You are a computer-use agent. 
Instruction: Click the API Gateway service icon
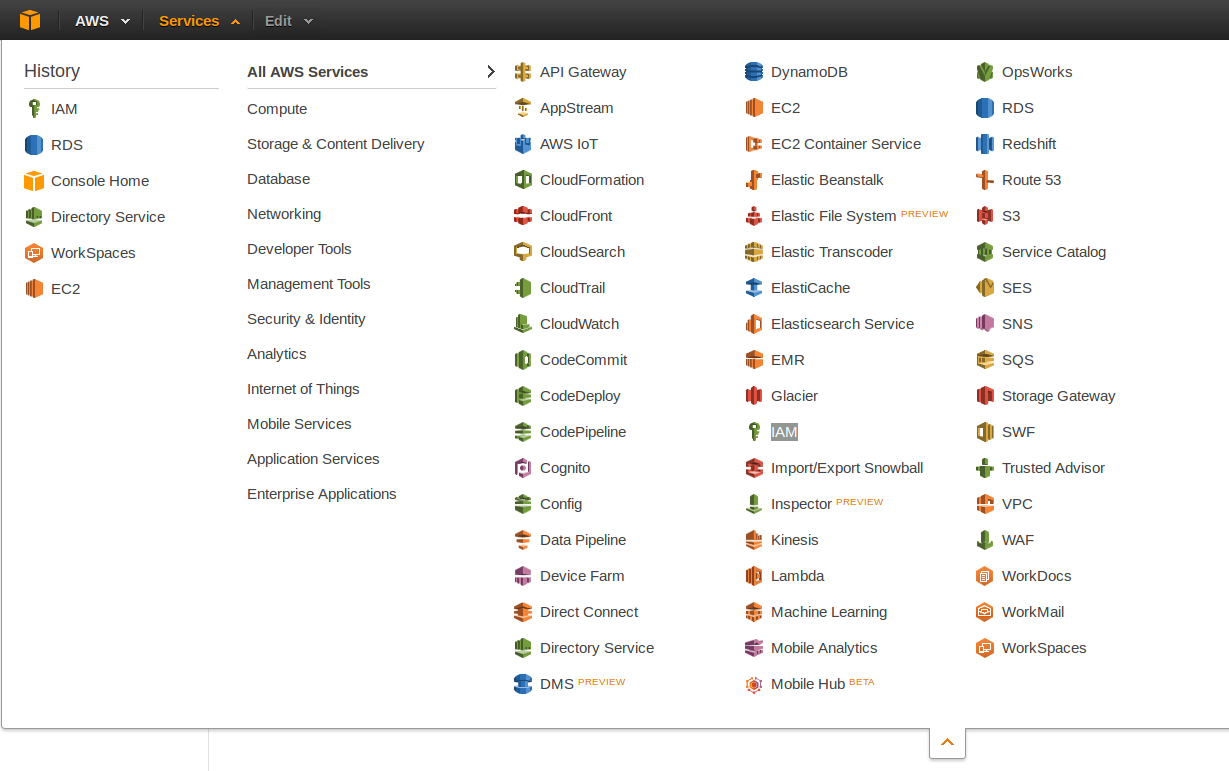click(x=523, y=72)
